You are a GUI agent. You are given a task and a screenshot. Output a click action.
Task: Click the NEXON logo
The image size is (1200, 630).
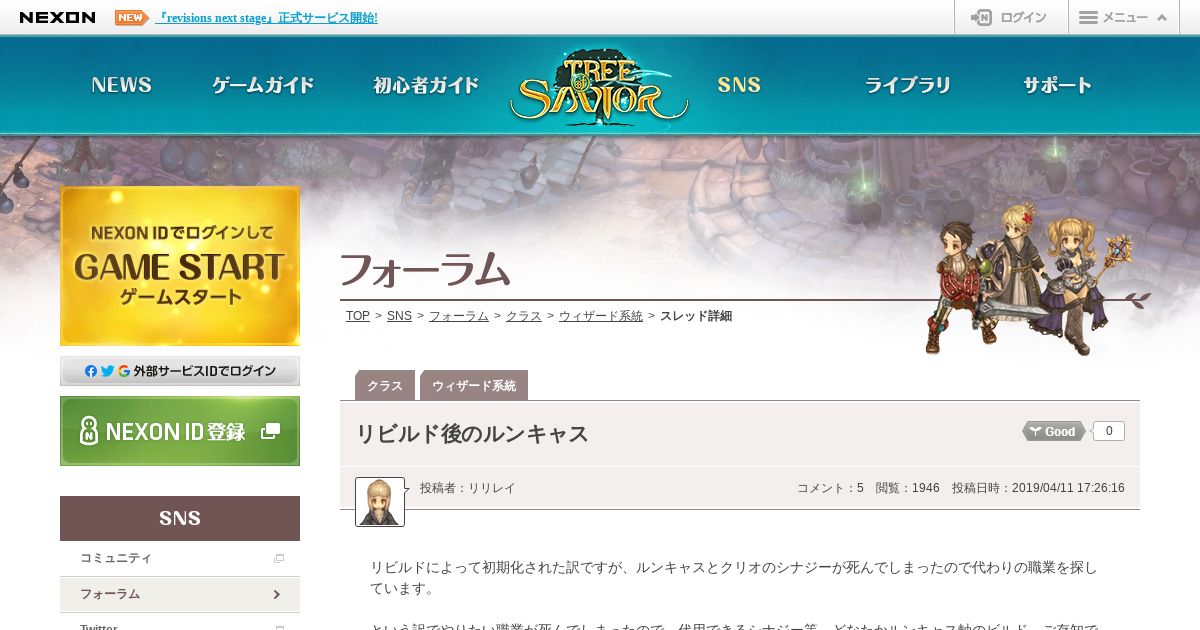click(57, 17)
